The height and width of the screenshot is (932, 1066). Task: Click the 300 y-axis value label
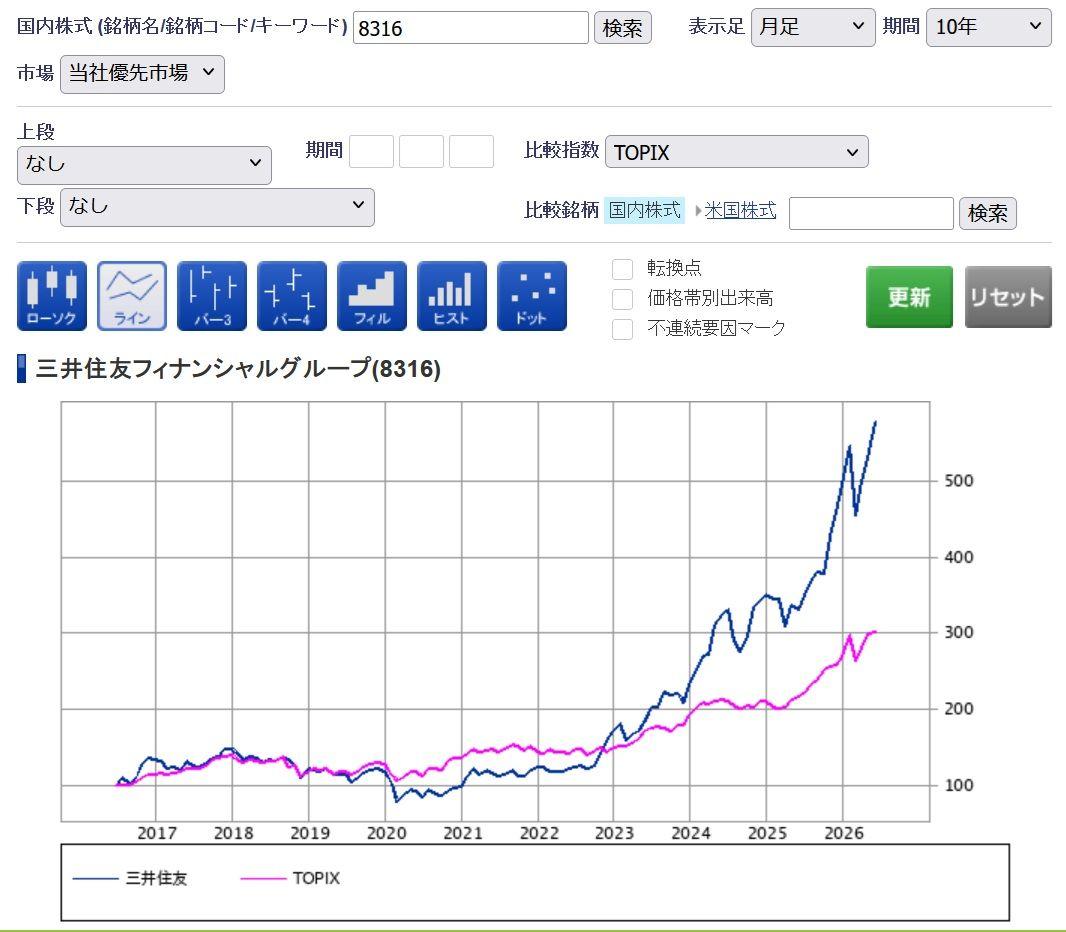click(959, 632)
